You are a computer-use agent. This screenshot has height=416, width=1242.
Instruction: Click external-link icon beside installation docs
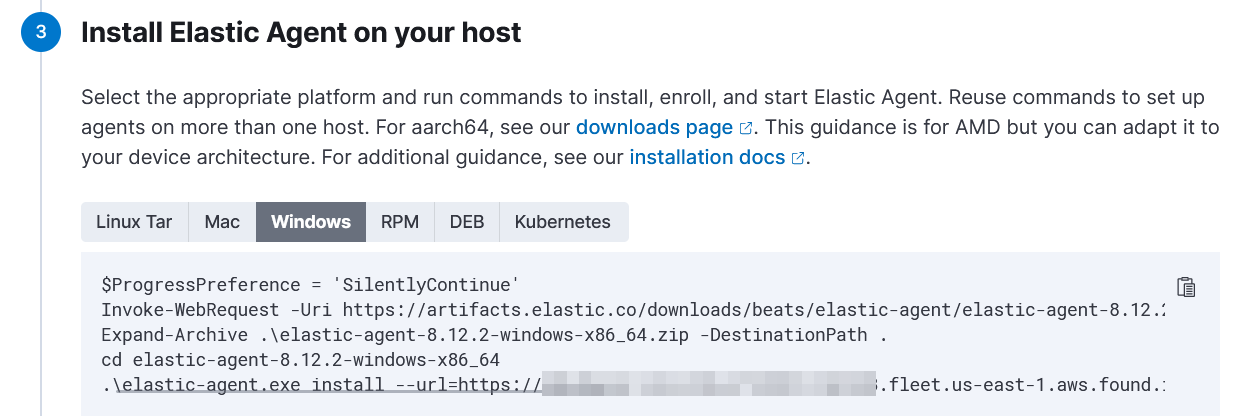pos(798,158)
